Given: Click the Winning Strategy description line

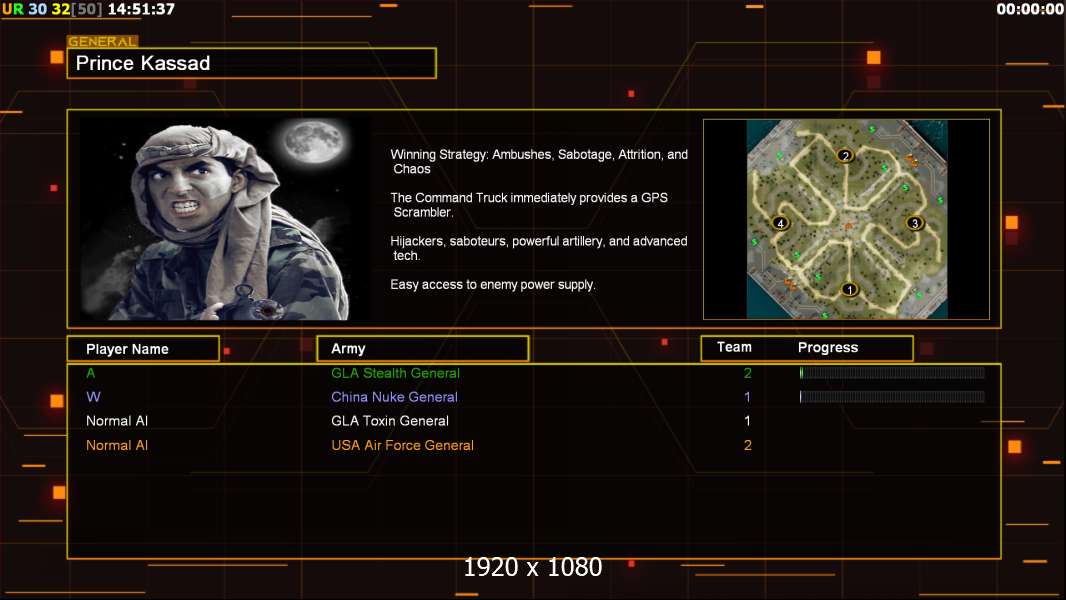Looking at the screenshot, I should [539, 162].
